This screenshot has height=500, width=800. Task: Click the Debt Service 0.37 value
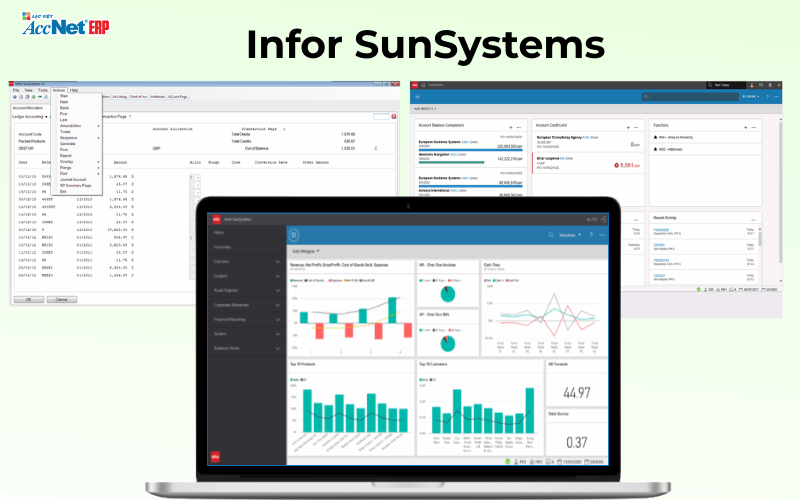577,442
